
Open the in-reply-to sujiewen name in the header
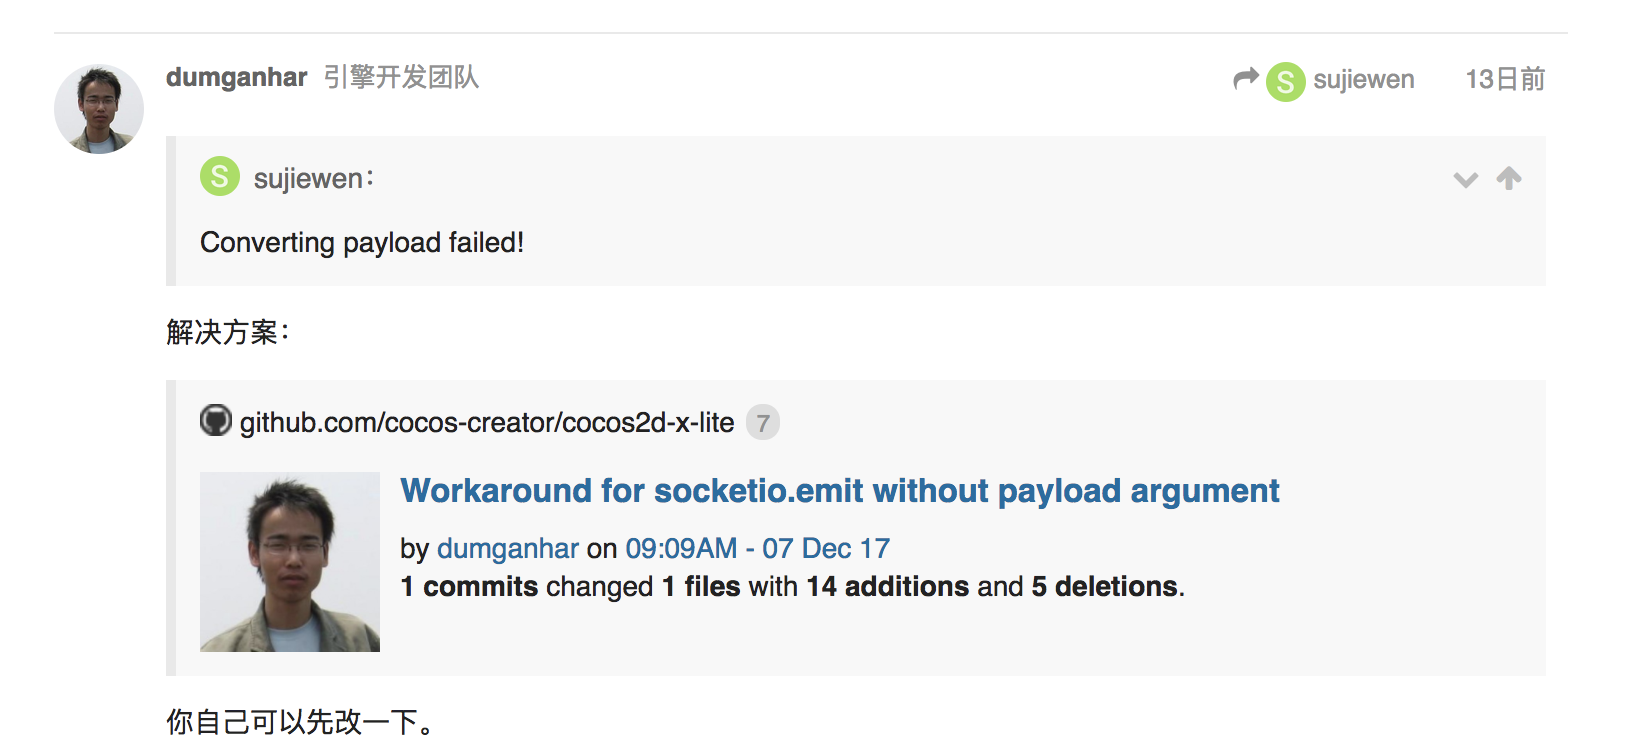click(x=1363, y=80)
